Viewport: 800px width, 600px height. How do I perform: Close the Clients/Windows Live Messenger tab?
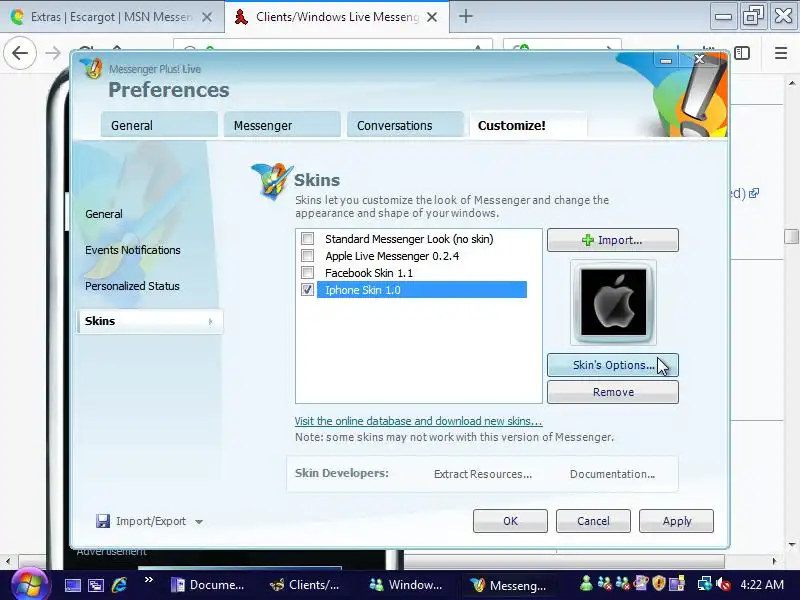click(432, 17)
